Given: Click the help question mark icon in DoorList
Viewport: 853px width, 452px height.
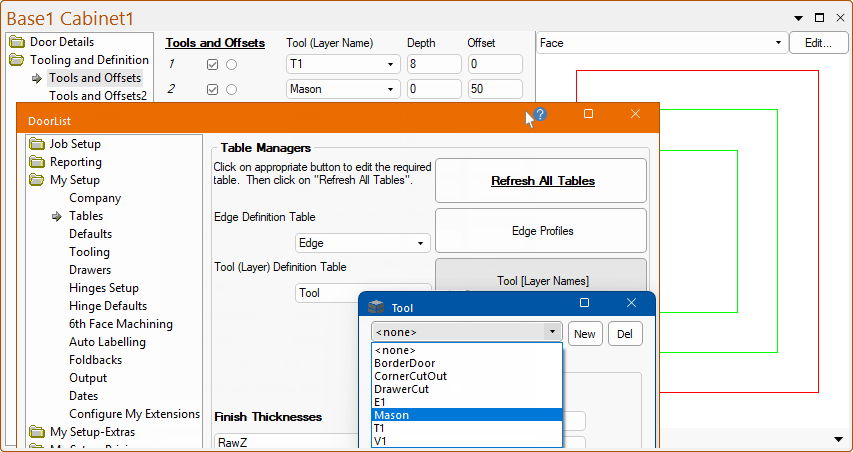Looking at the screenshot, I should tap(540, 114).
